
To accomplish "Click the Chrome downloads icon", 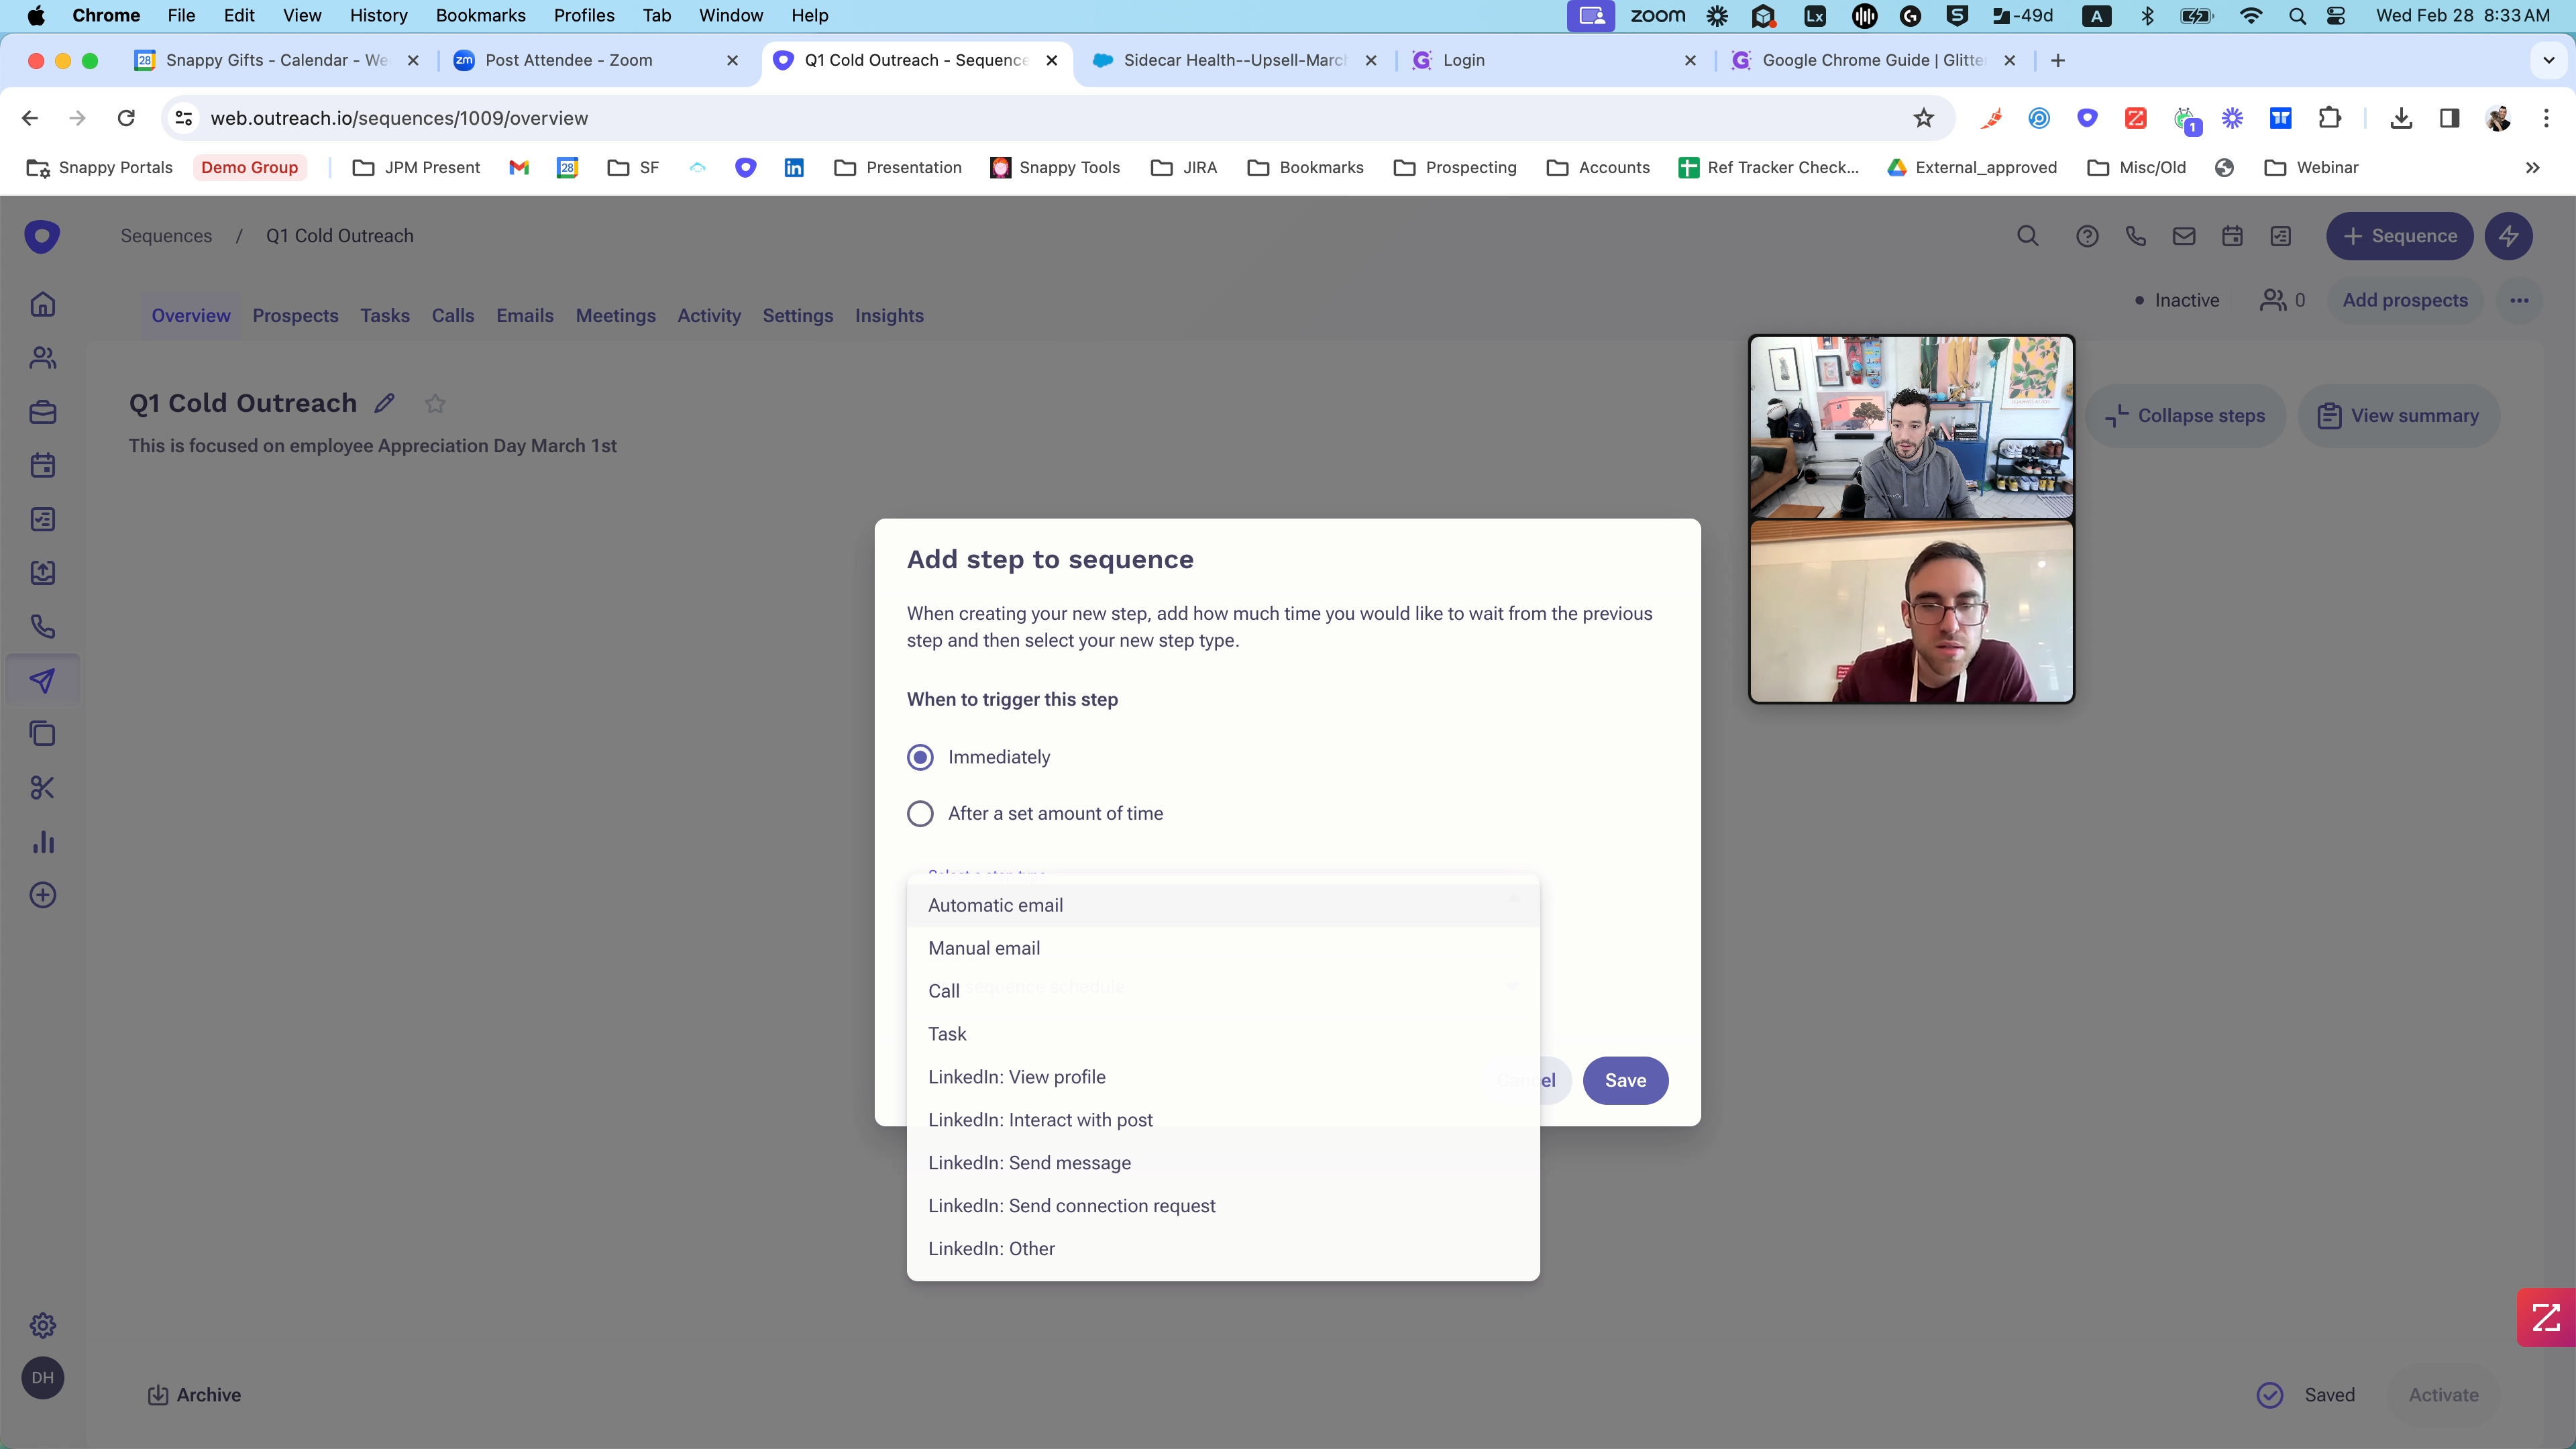I will point(2401,118).
